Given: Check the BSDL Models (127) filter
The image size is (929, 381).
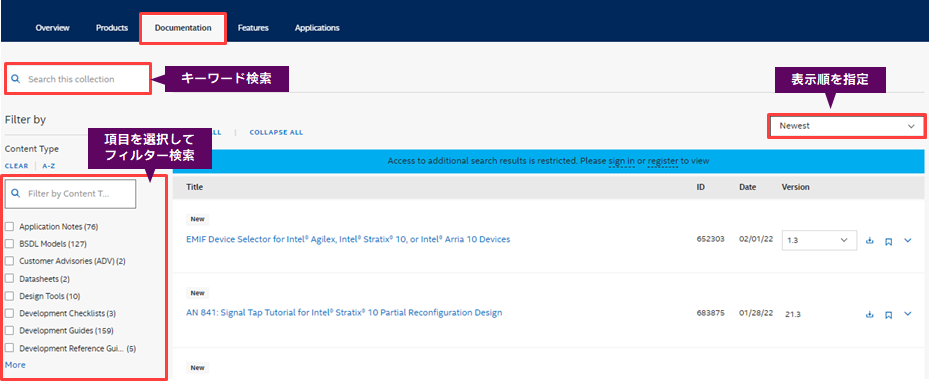Looking at the screenshot, I should (x=9, y=244).
